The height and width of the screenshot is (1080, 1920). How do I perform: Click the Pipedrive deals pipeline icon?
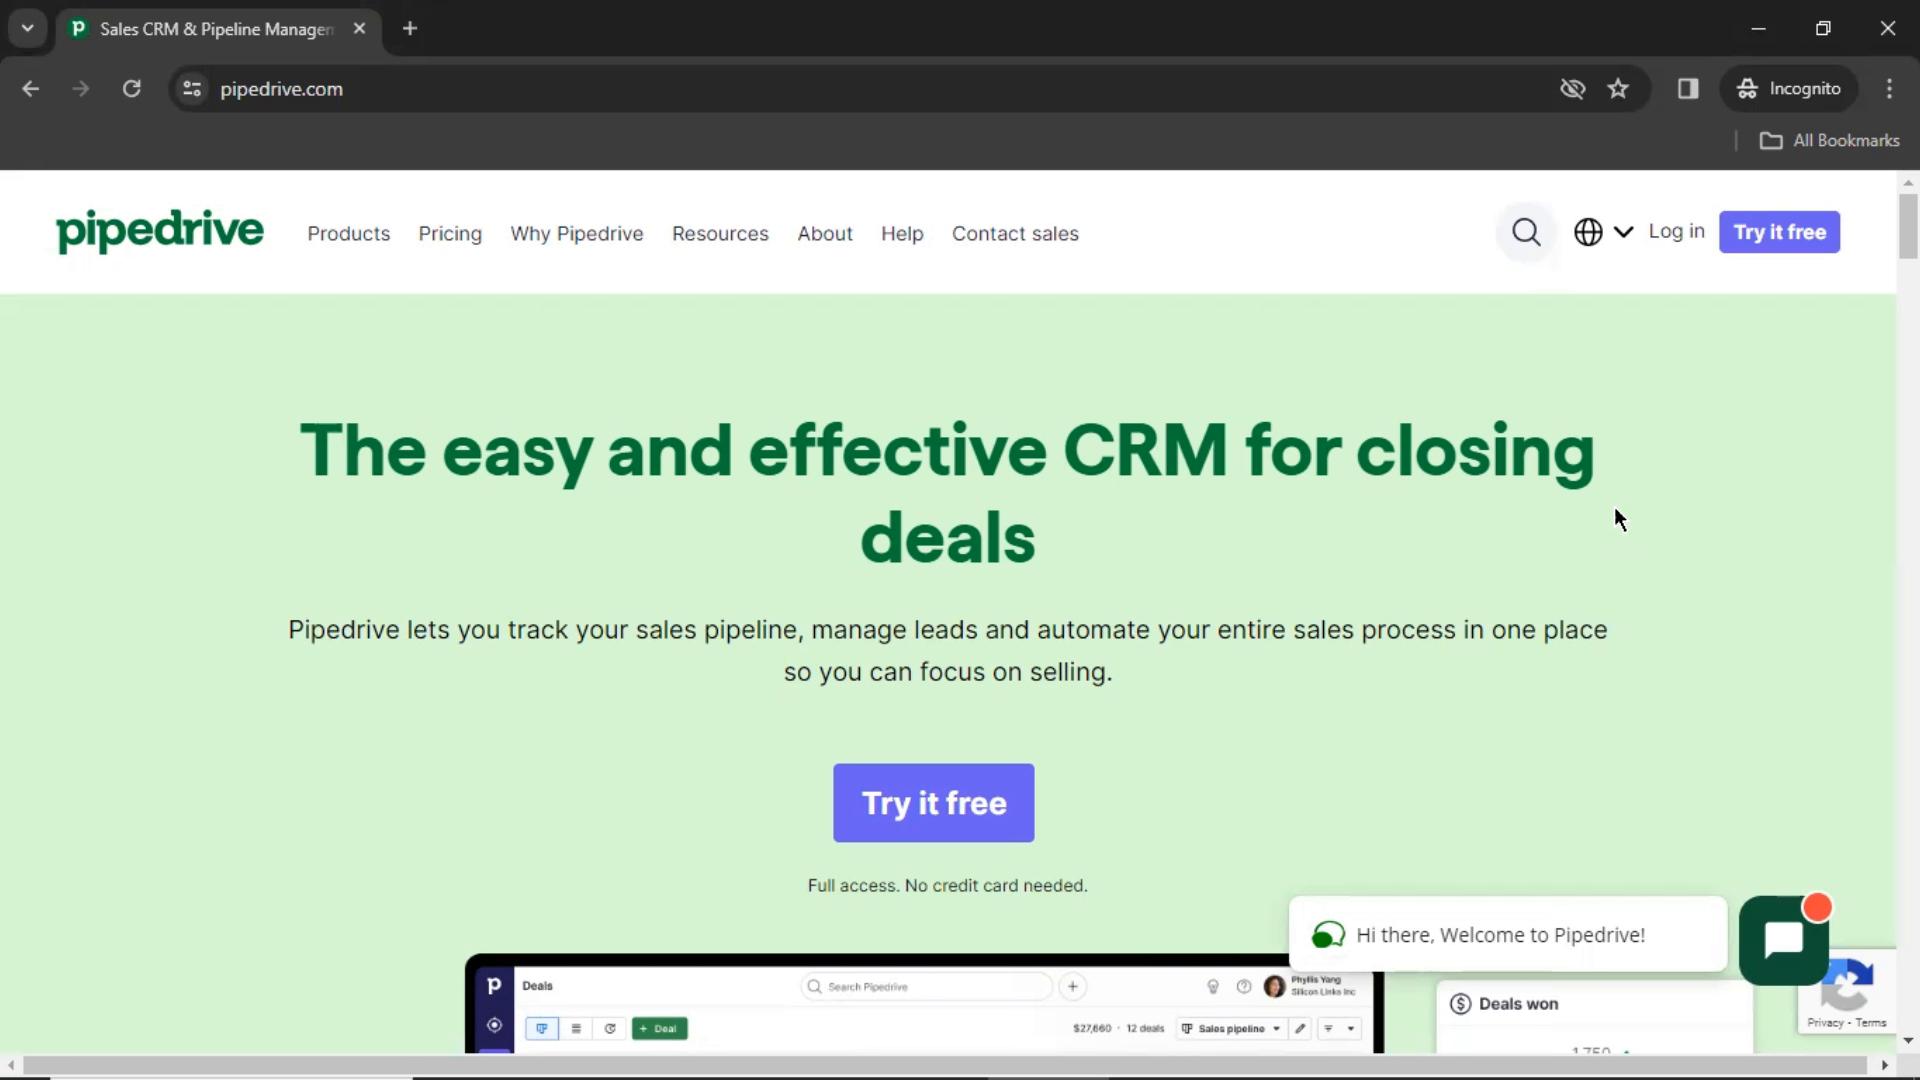541,1027
